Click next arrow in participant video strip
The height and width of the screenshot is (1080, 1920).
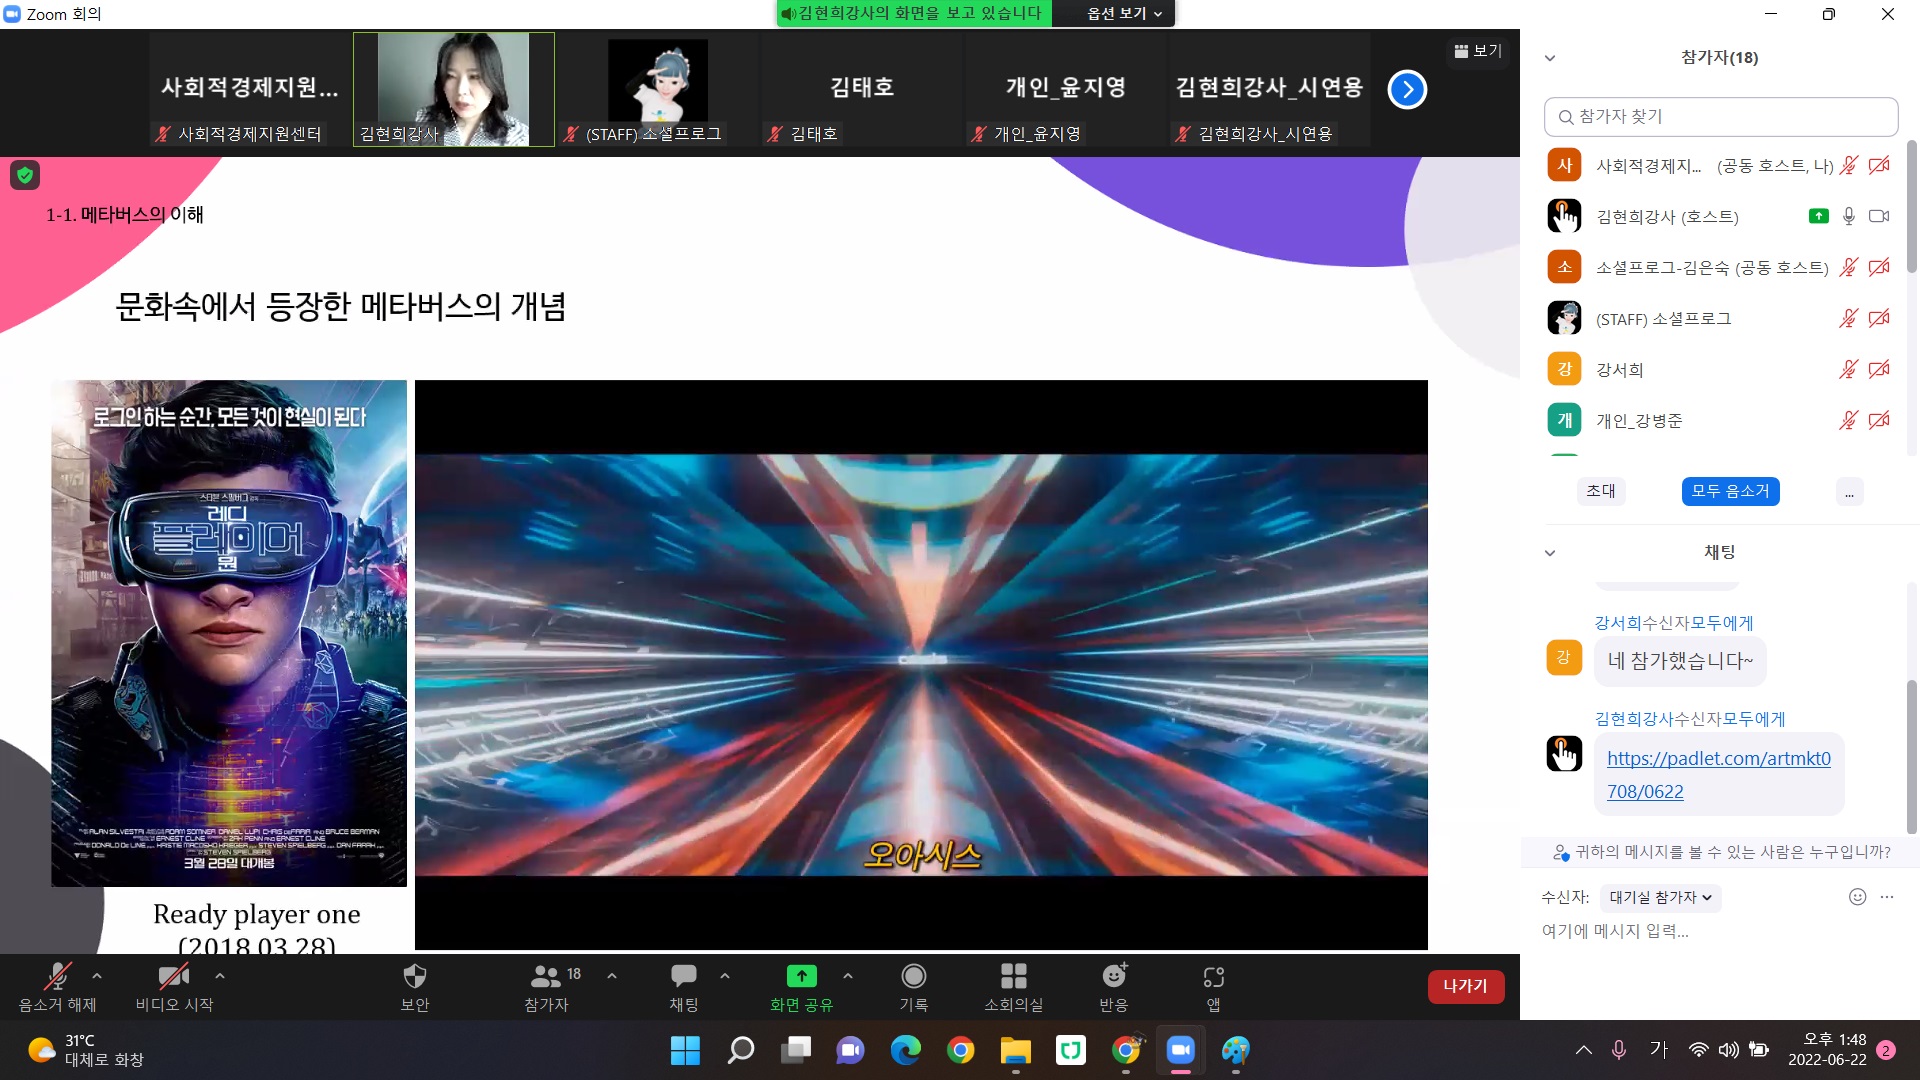click(1407, 90)
